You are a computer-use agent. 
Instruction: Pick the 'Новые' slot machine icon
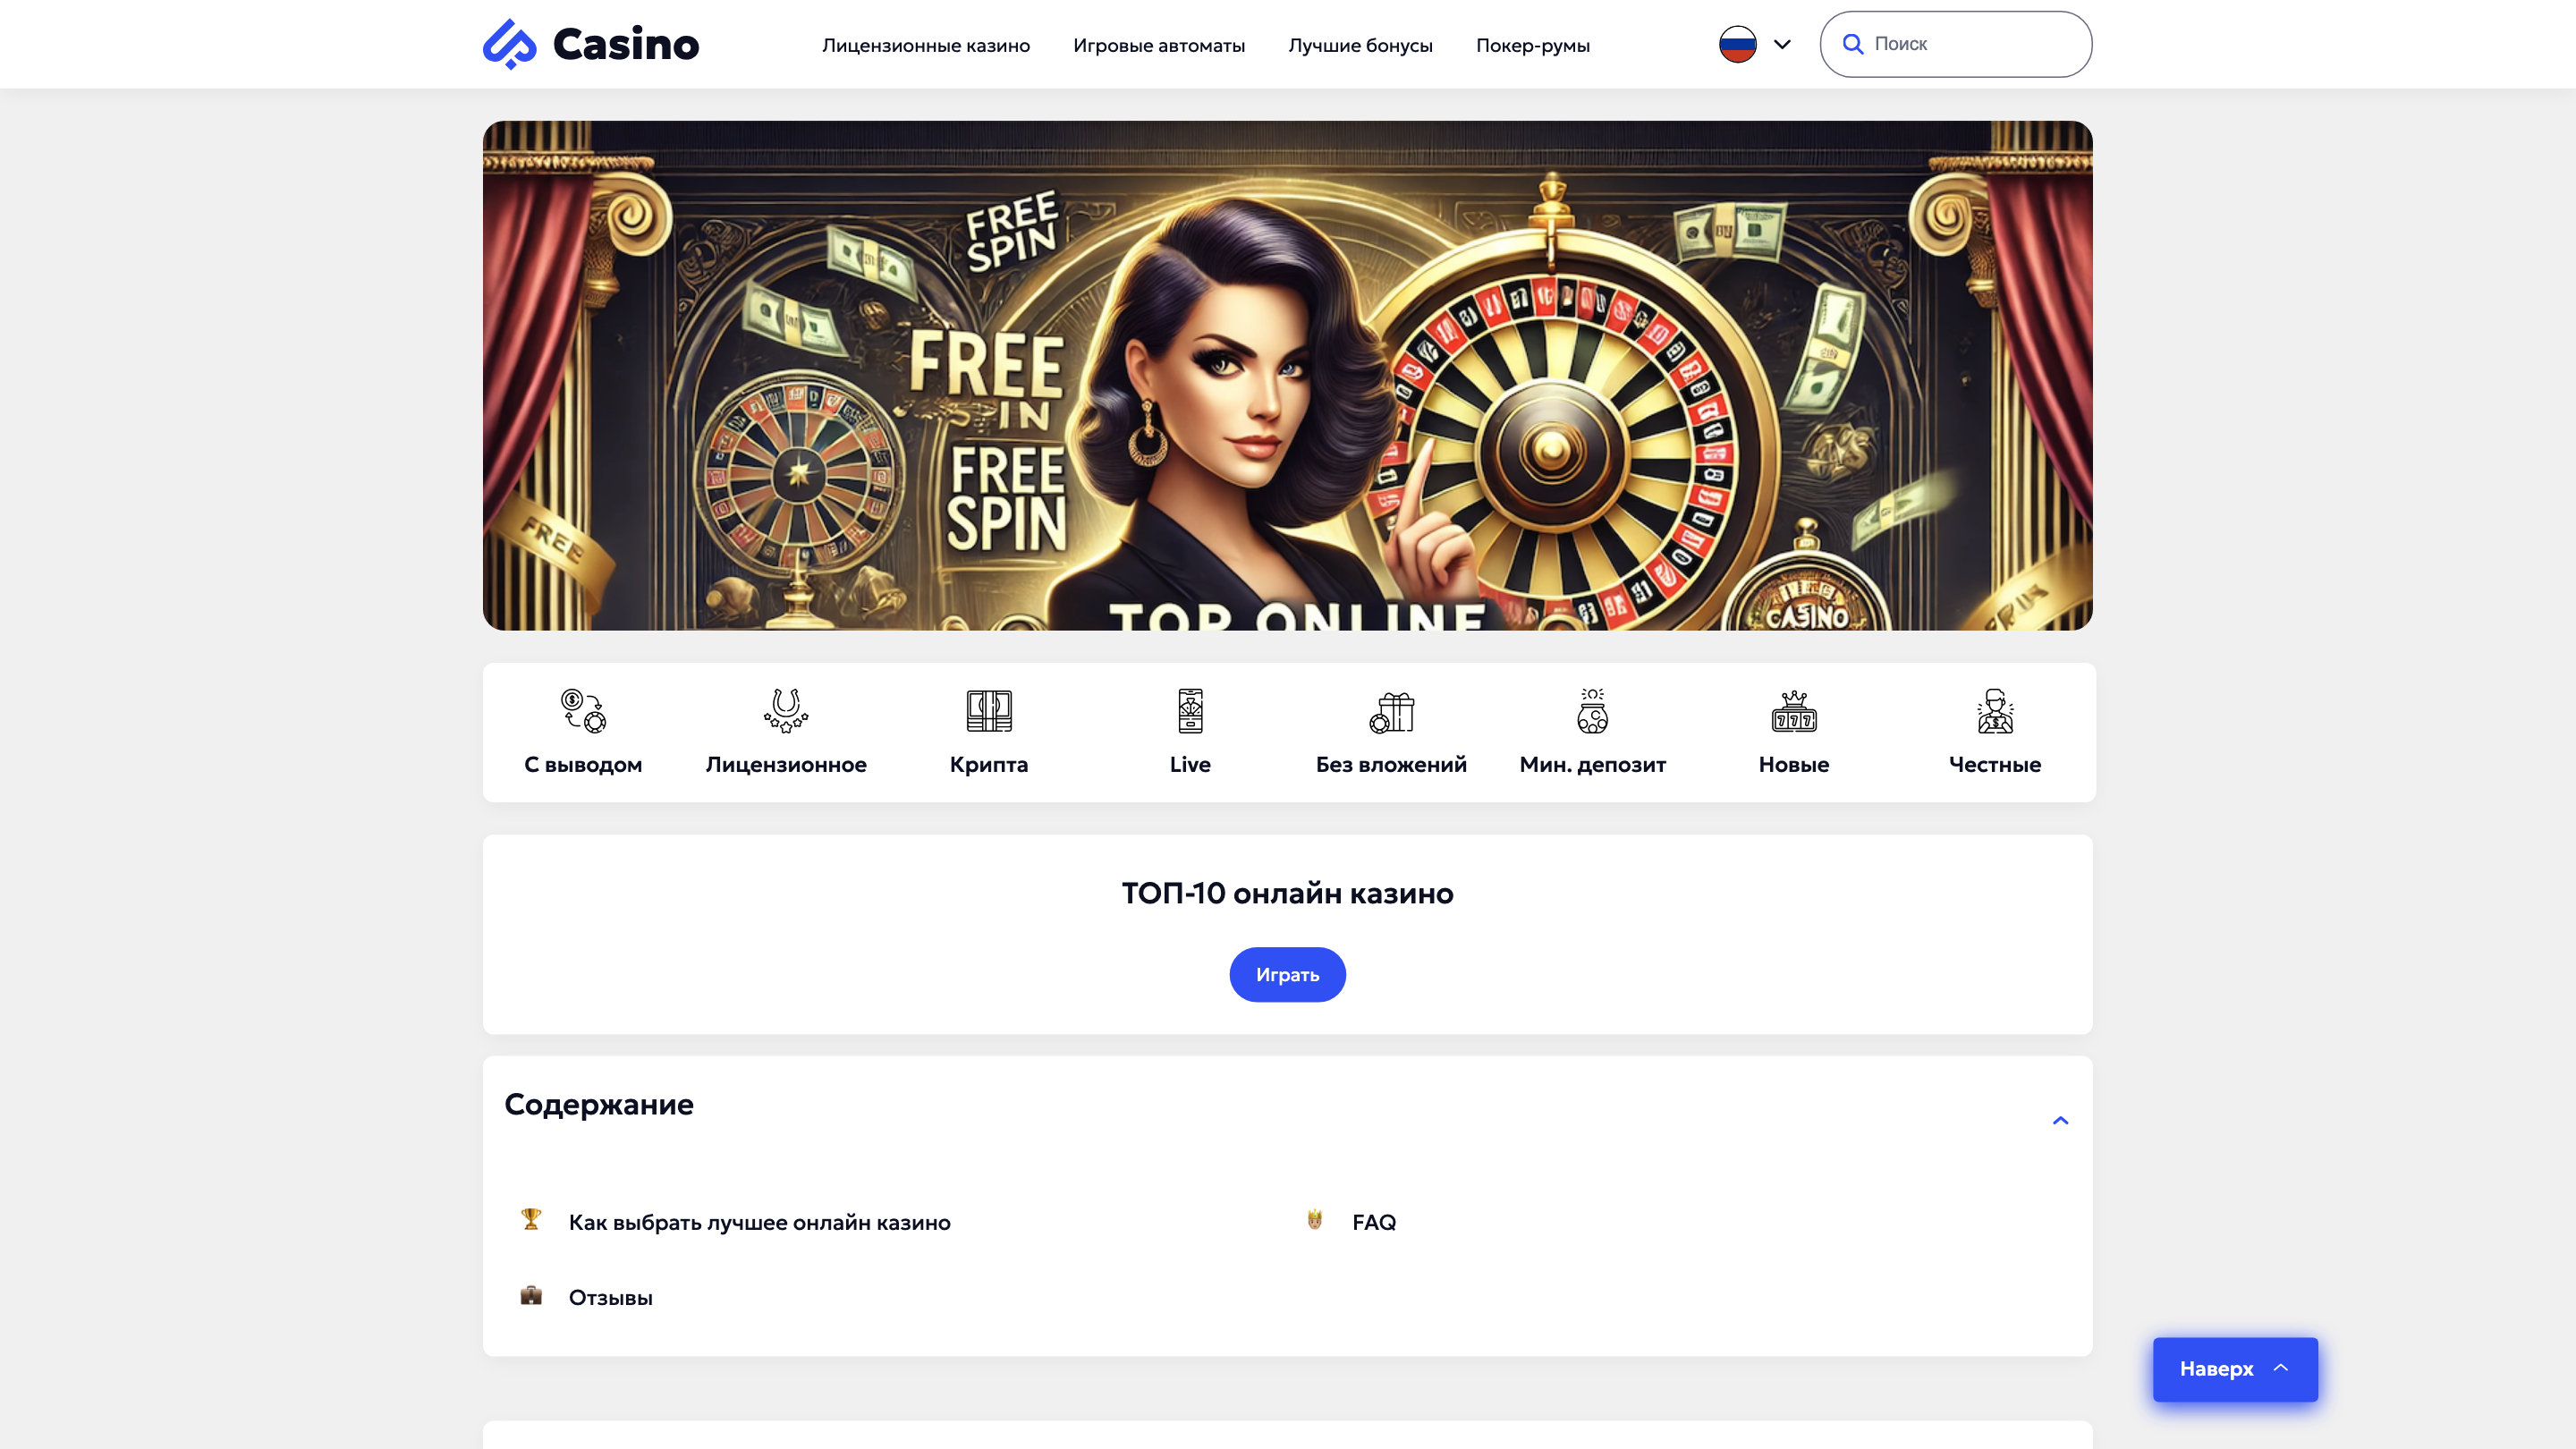1794,711
